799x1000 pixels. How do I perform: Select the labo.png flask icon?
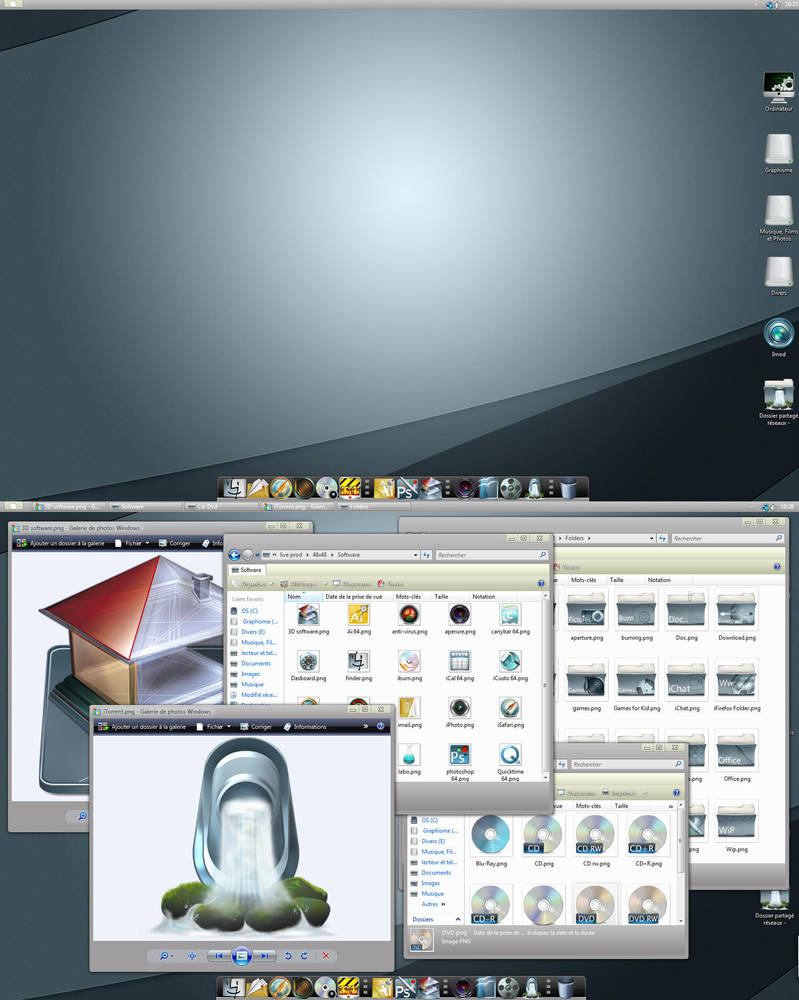coord(409,755)
